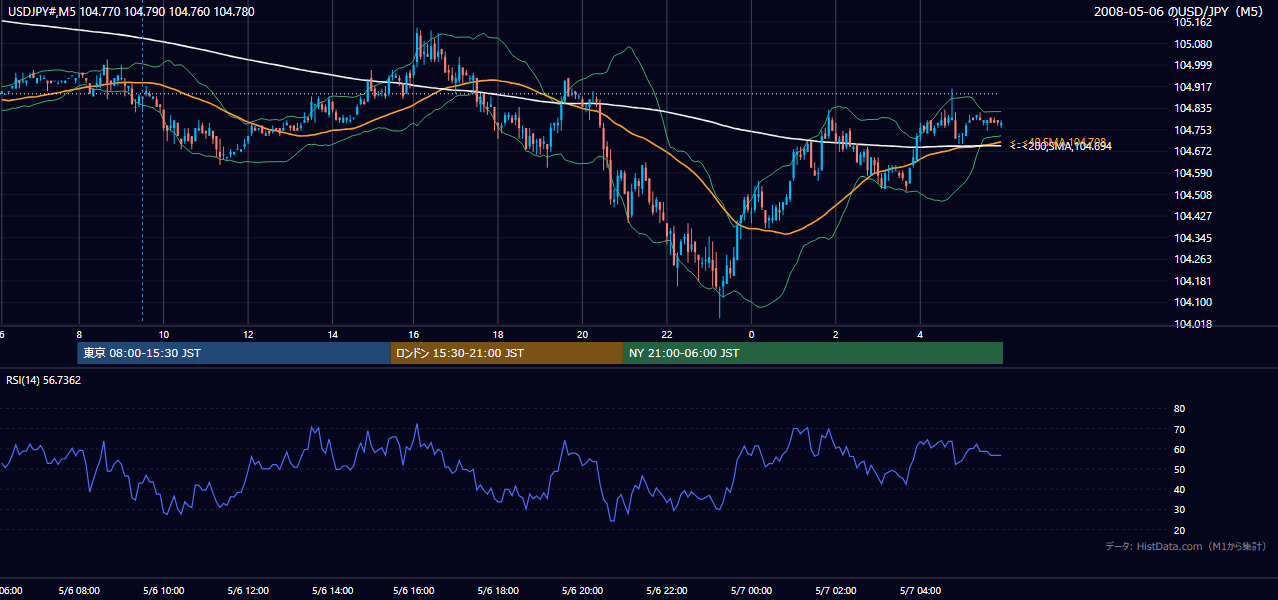Click the RSI 40 level label

(x=1179, y=490)
